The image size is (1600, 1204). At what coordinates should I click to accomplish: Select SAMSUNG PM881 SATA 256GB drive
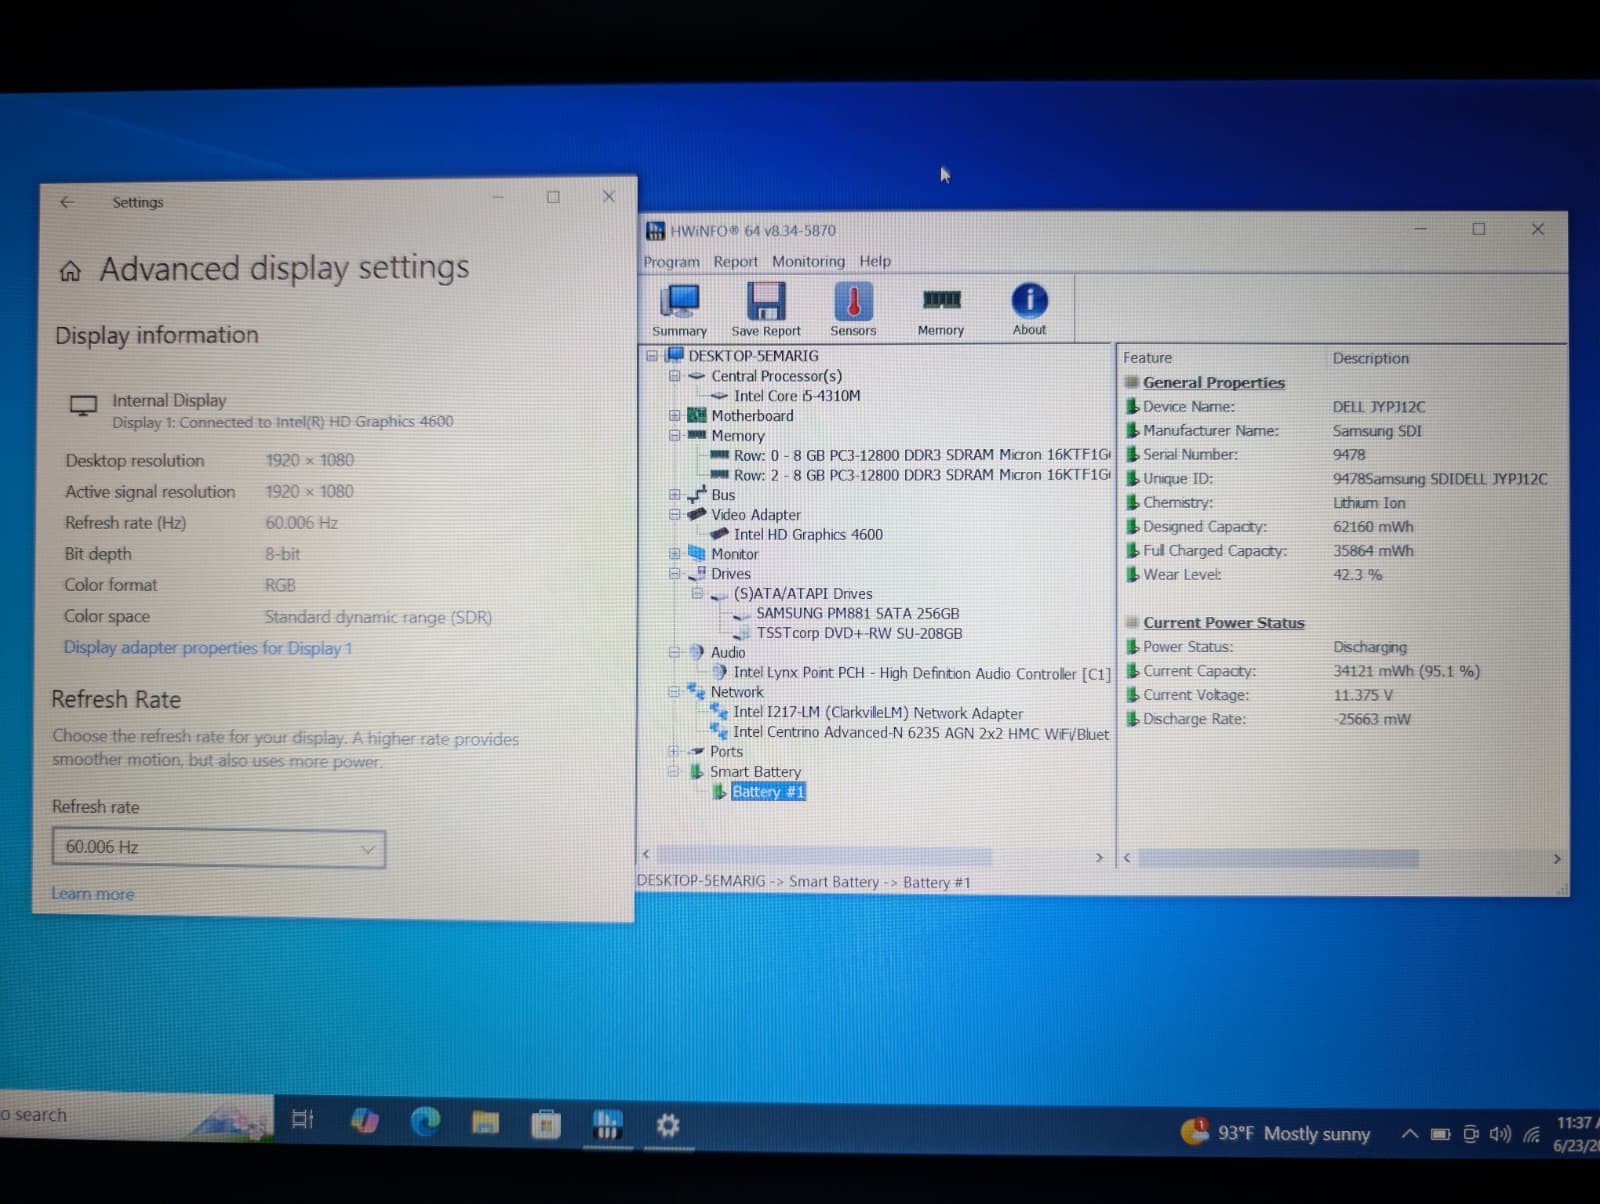click(x=857, y=614)
